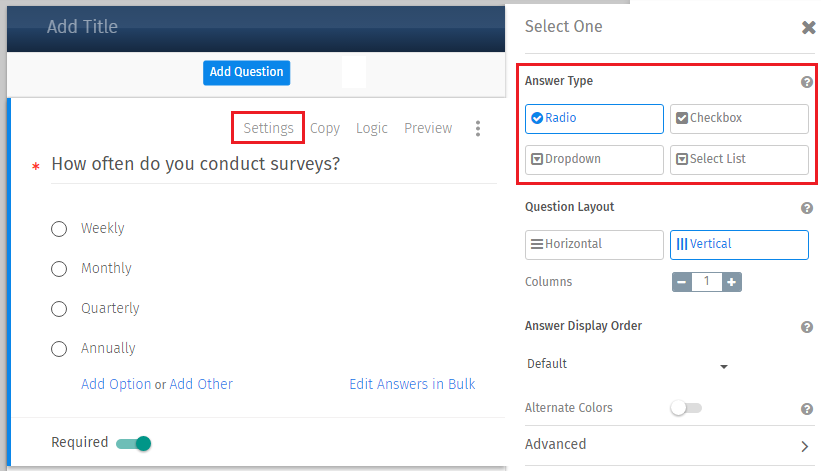This screenshot has width=821, height=471.
Task: Click the Alternate Colors help icon
Action: click(x=807, y=409)
